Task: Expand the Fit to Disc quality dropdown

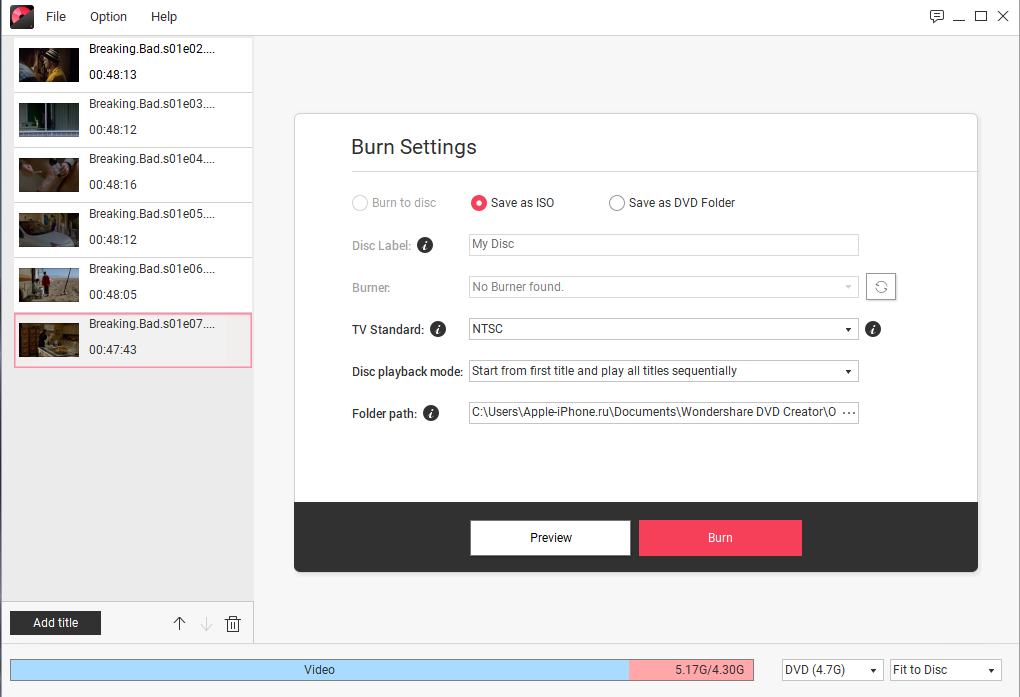Action: pos(944,670)
